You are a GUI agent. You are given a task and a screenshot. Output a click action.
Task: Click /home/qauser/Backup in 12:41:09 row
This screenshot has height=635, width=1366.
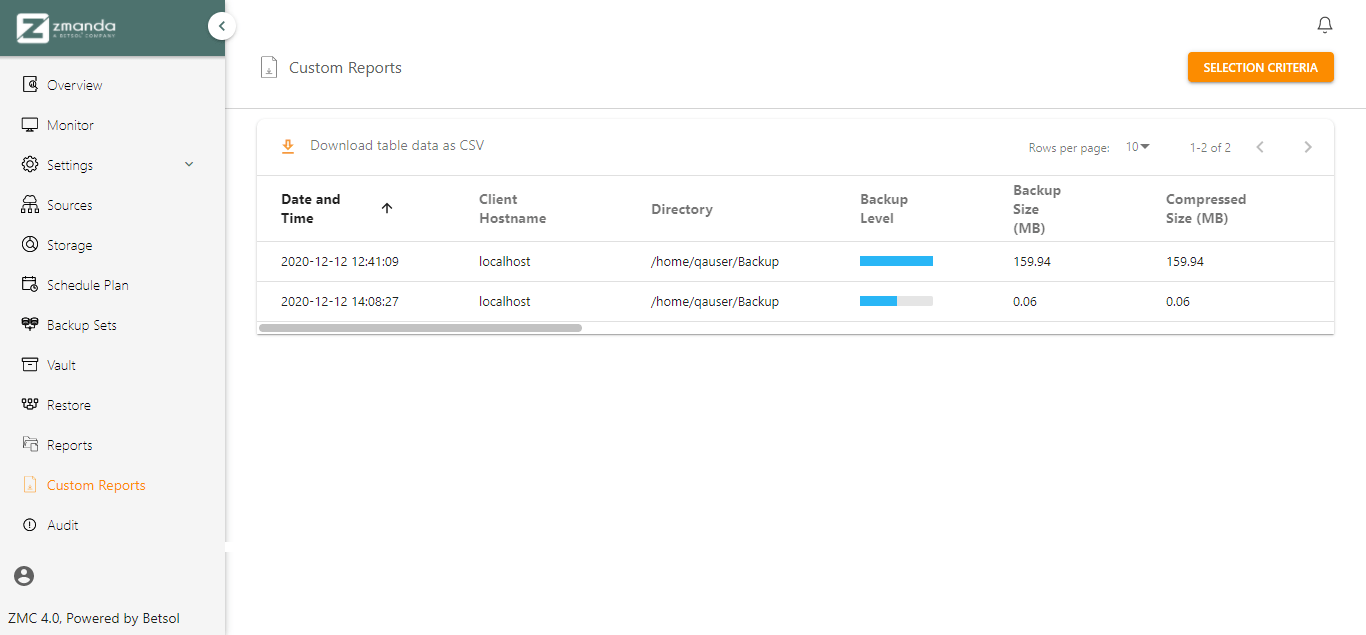click(x=715, y=261)
